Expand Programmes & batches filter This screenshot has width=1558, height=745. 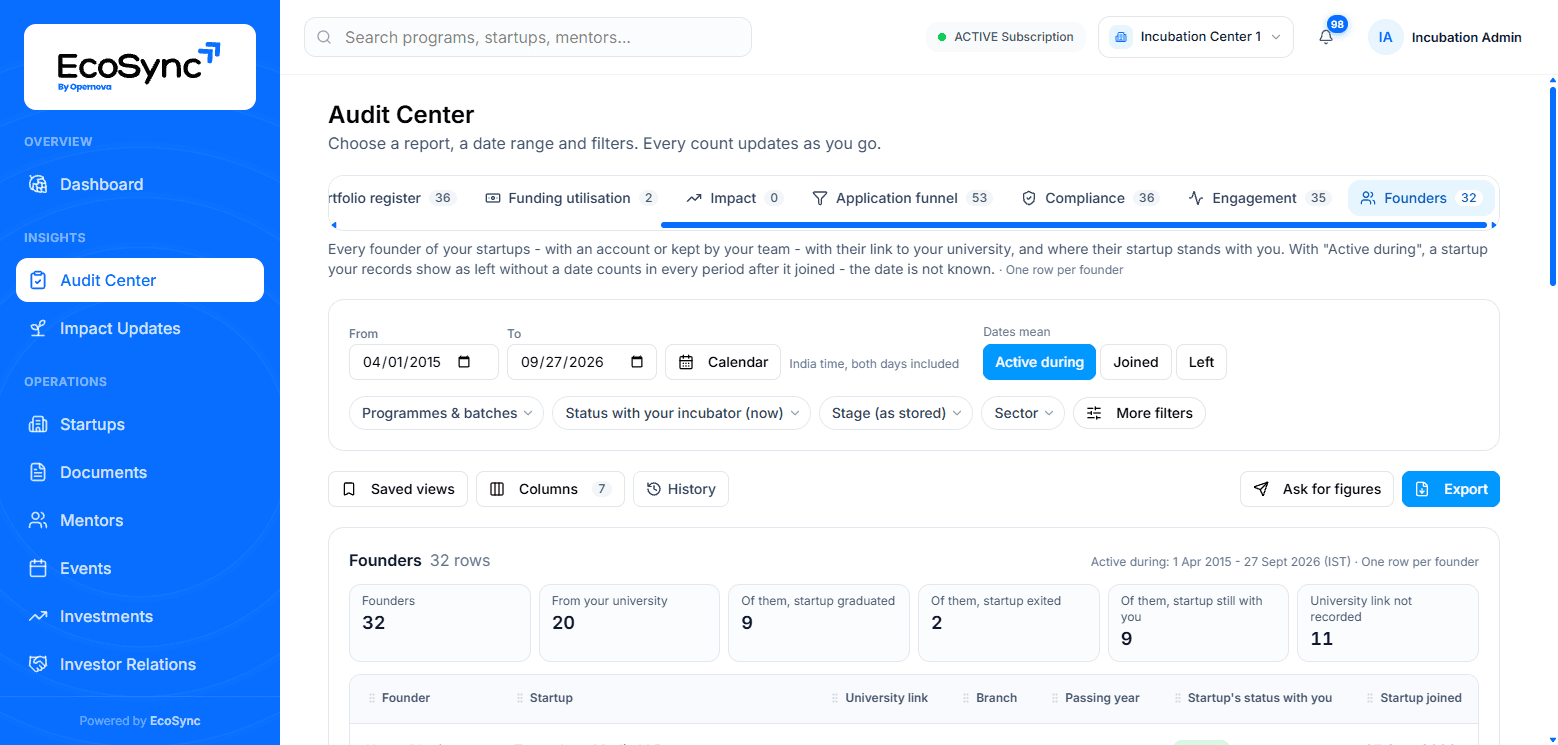click(446, 413)
